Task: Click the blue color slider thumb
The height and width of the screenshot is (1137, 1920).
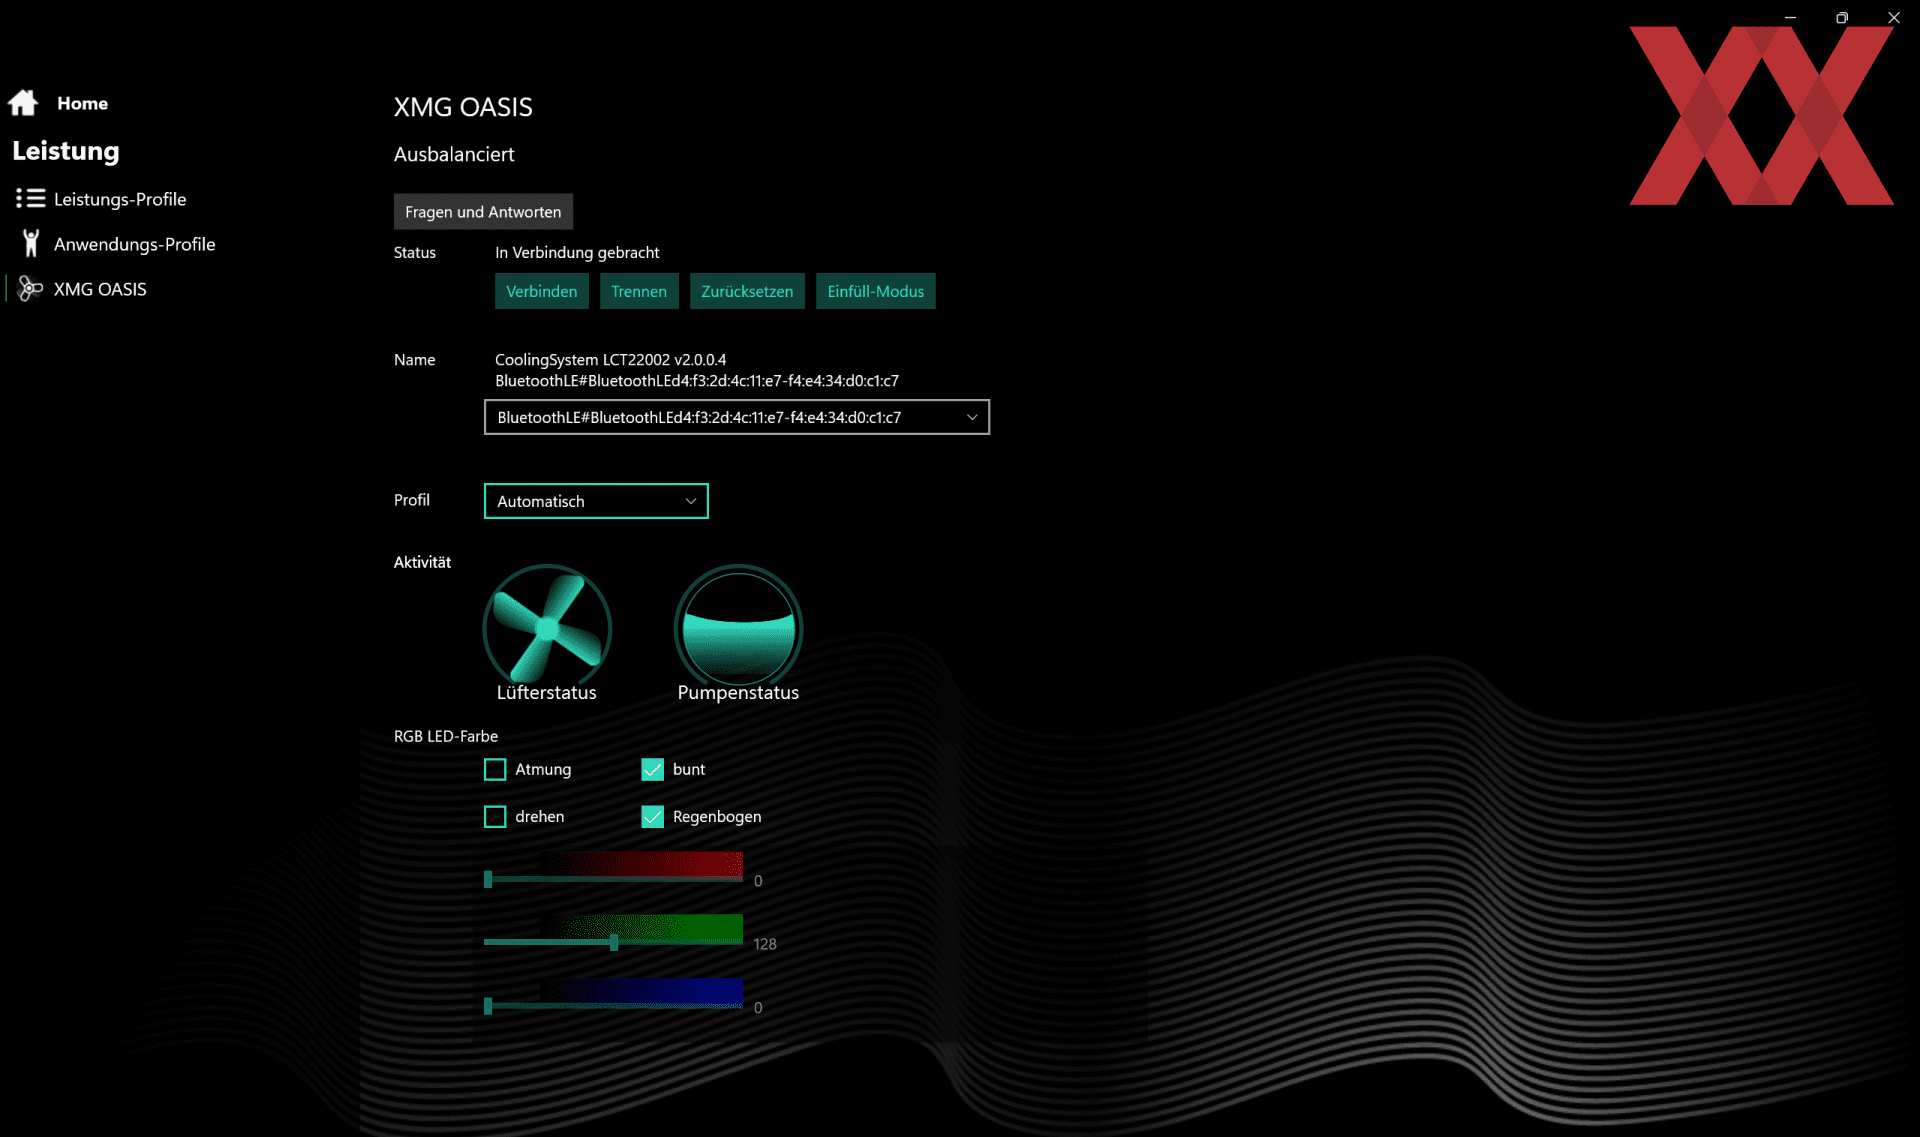Action: 488,1006
